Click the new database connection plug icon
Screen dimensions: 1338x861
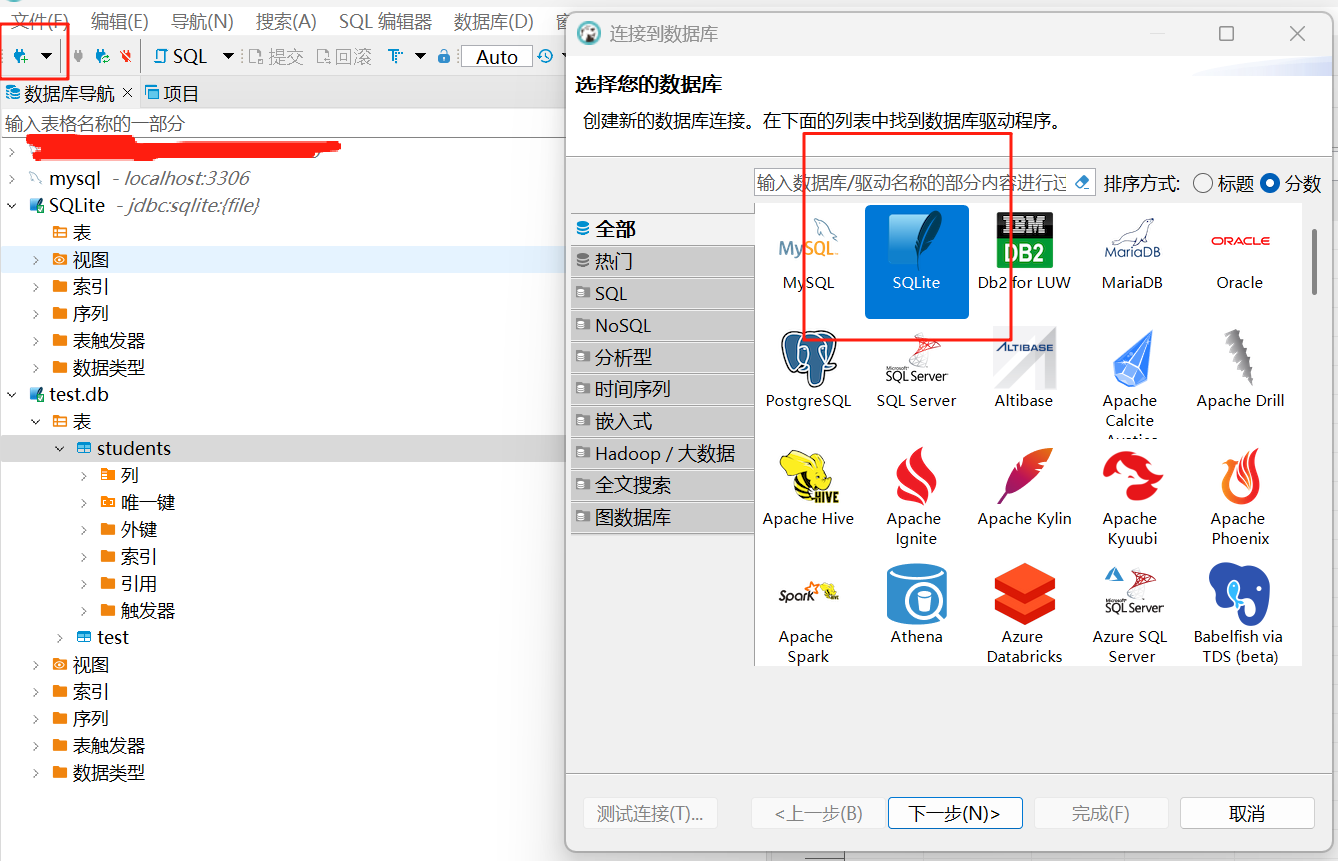[x=20, y=56]
